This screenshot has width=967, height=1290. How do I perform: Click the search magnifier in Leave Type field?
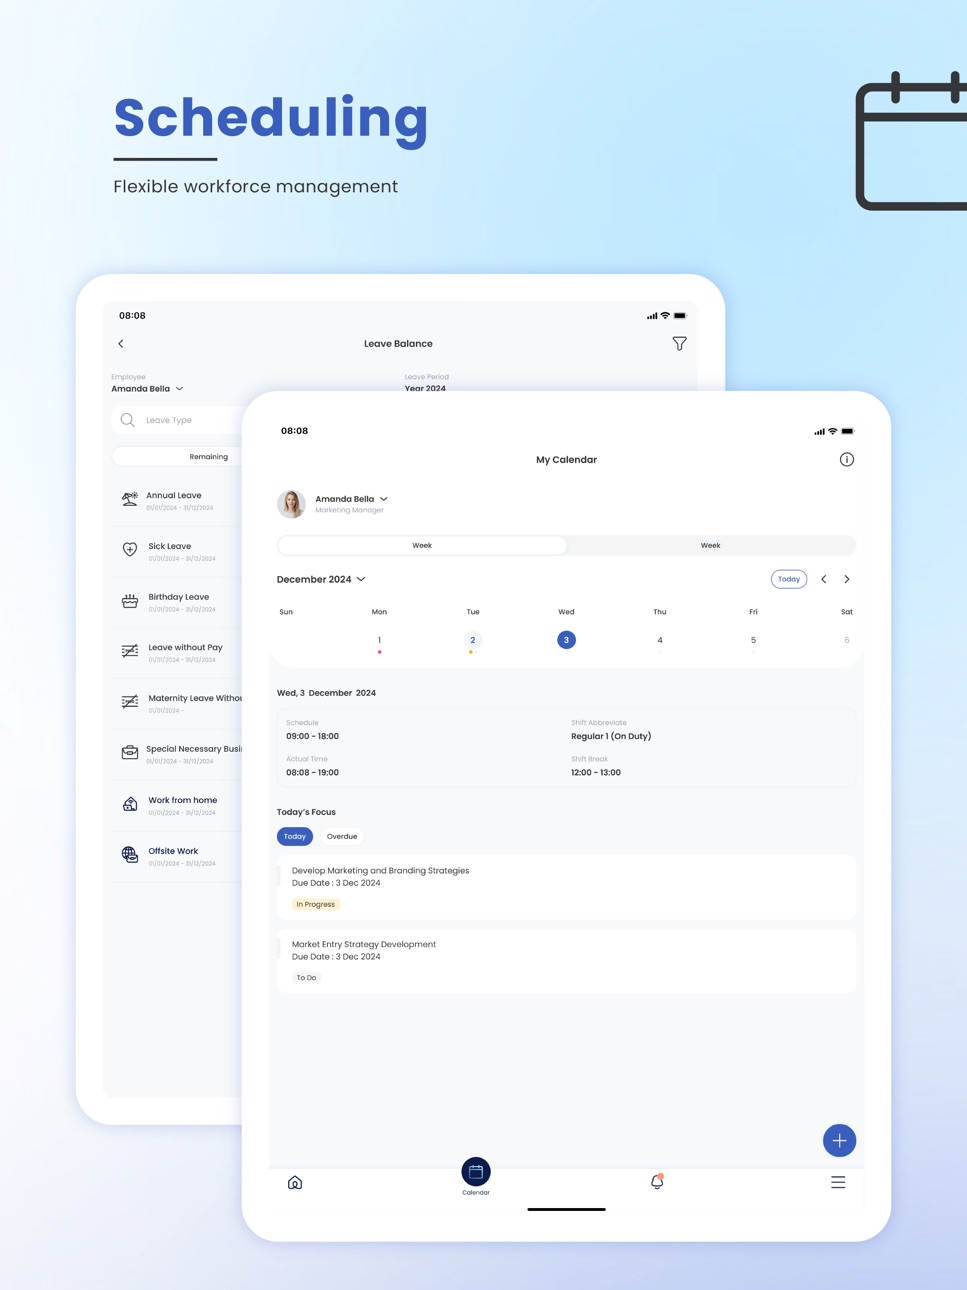click(x=128, y=420)
